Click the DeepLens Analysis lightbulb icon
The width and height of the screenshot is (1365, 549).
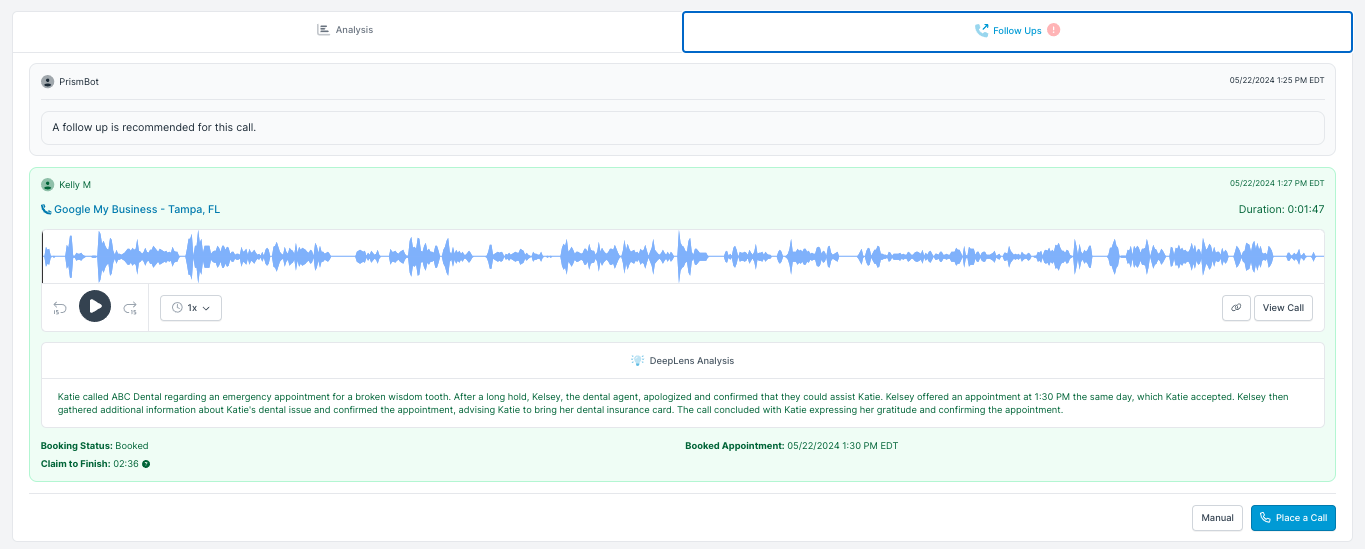(637, 361)
